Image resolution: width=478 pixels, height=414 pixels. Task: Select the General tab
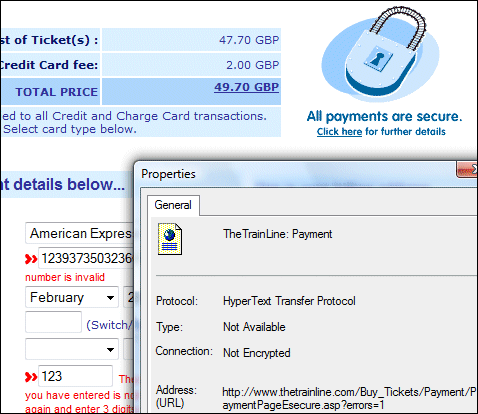[173, 205]
